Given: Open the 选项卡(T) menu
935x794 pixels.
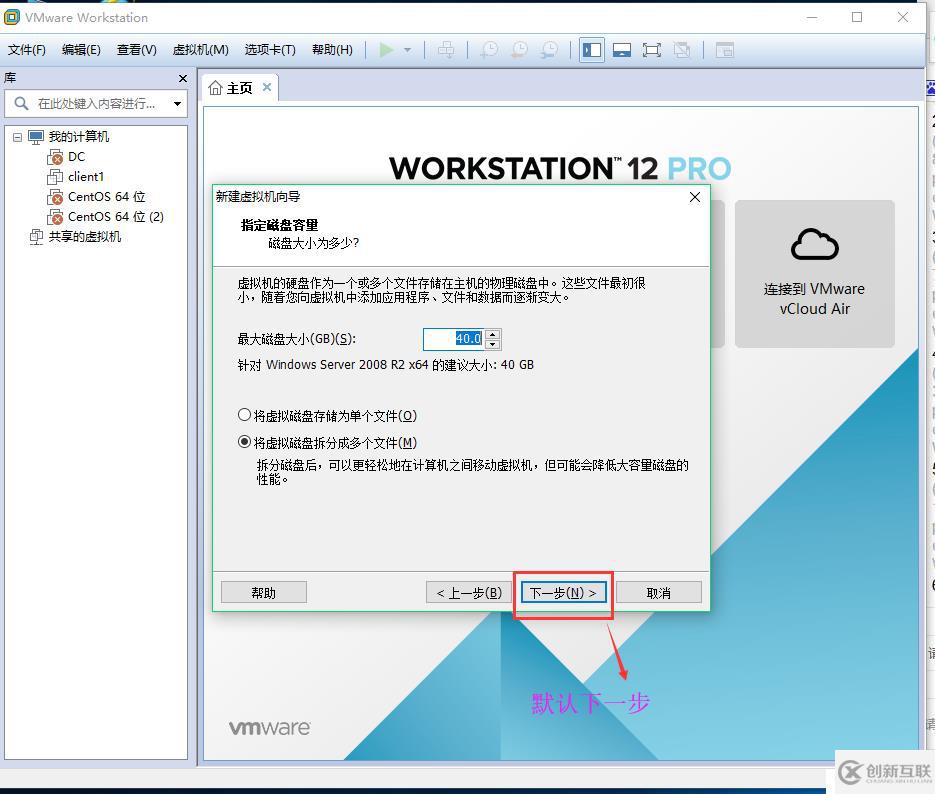Looking at the screenshot, I should tap(270, 49).
